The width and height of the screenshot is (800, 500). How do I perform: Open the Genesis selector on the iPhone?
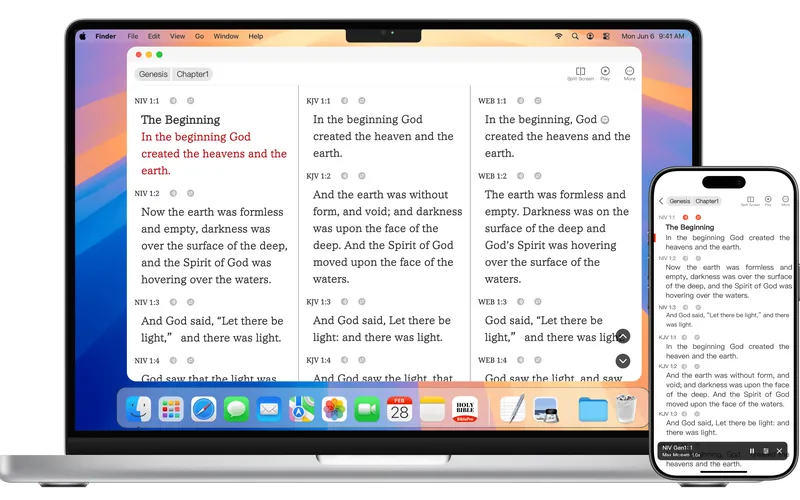[680, 201]
